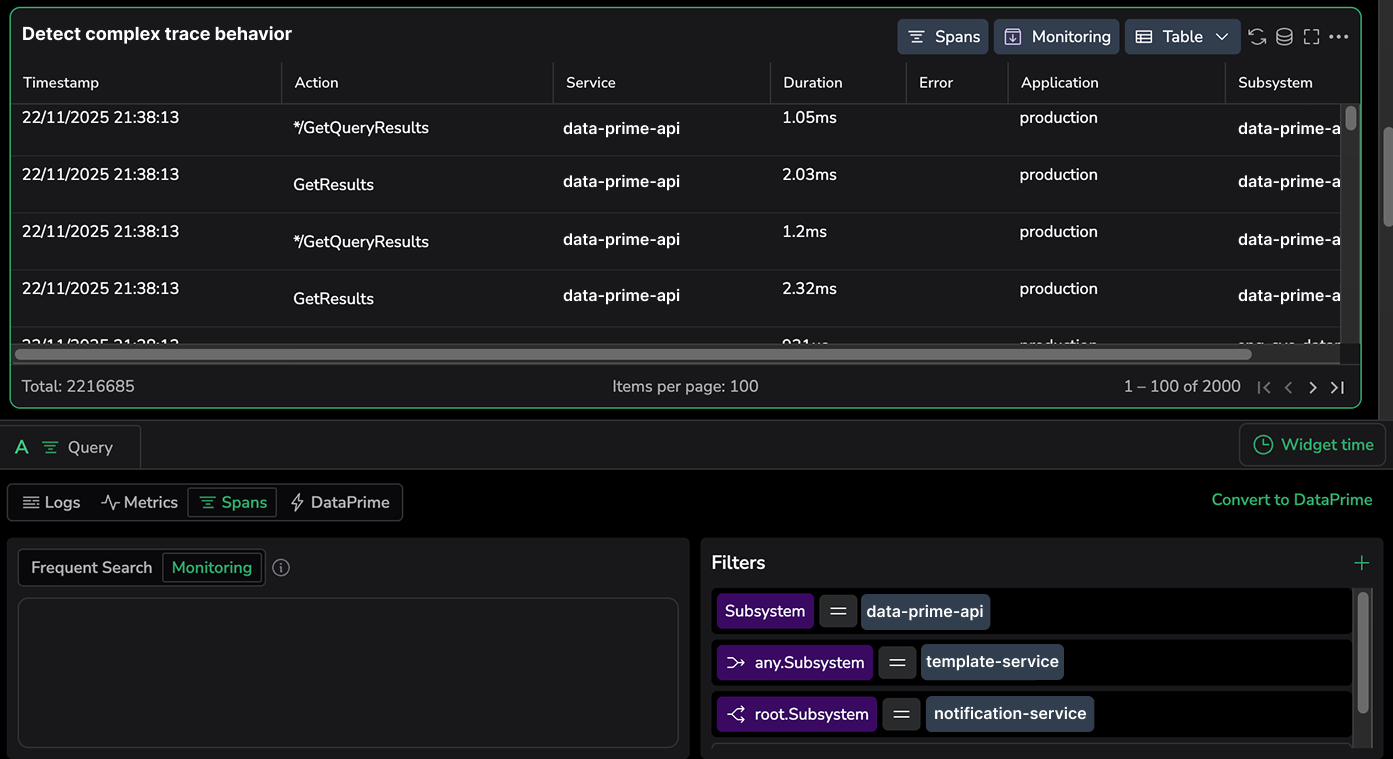This screenshot has width=1393, height=759.
Task: Click the refresh widget icon
Action: pos(1257,37)
